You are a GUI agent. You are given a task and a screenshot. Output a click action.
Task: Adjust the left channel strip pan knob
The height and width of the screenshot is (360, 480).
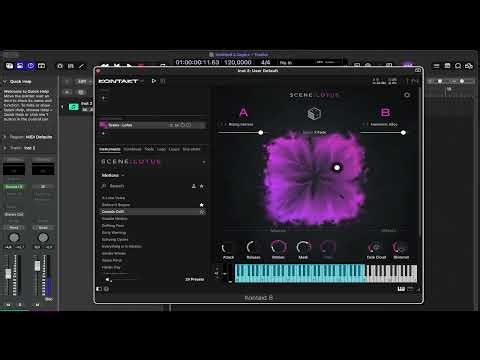click(x=14, y=238)
